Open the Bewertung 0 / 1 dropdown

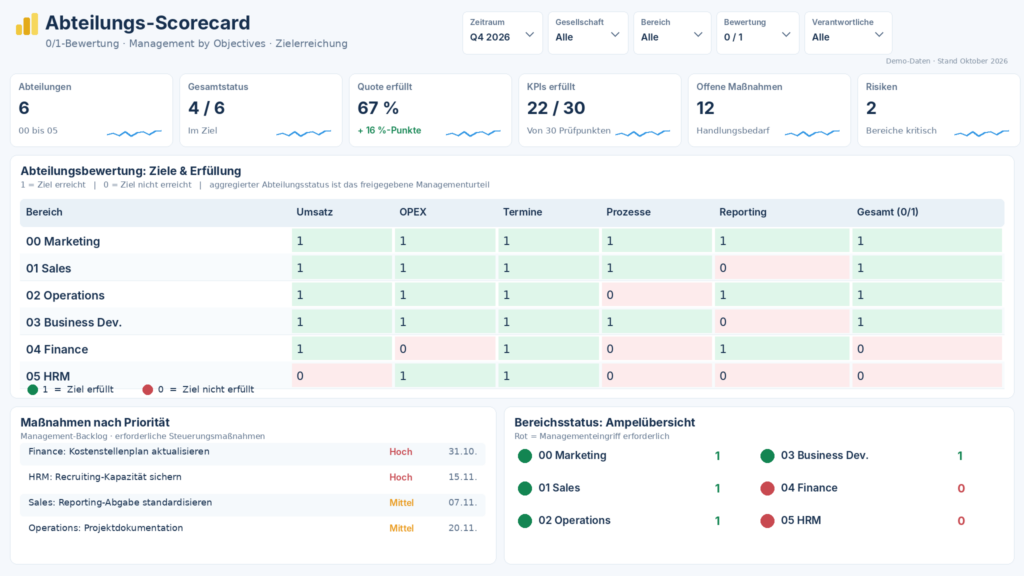coord(758,32)
